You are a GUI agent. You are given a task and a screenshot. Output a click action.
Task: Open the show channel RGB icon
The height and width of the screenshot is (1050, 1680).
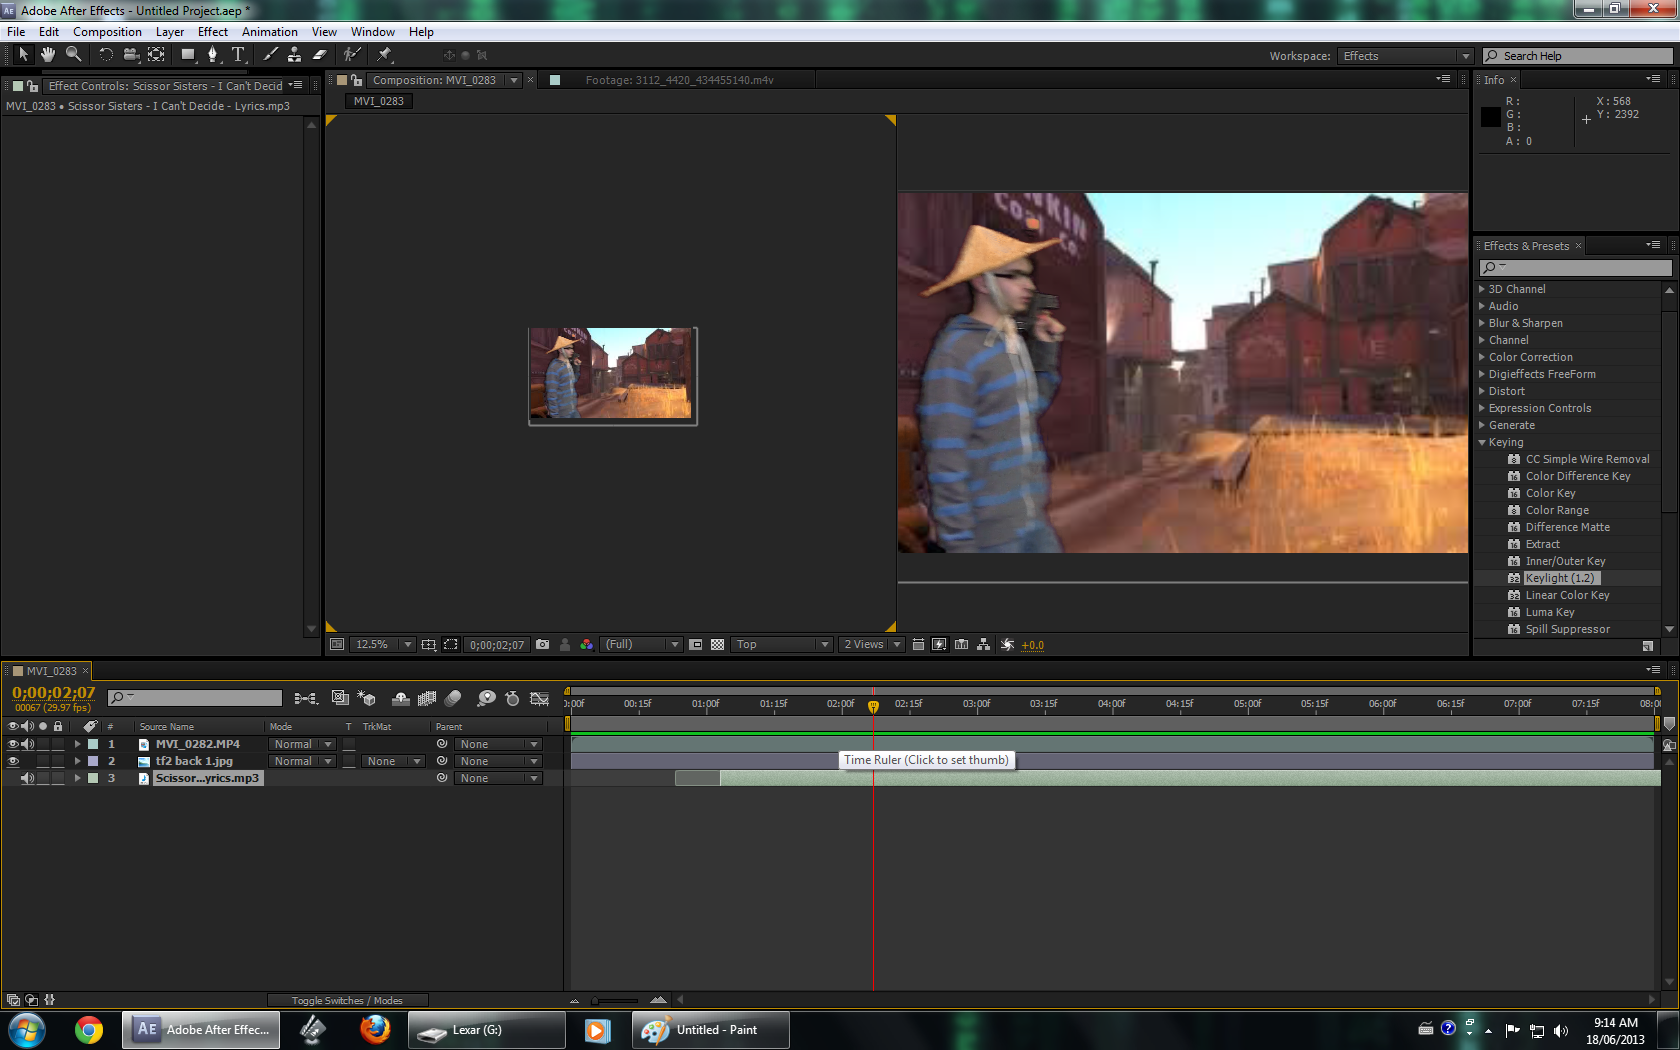[x=587, y=645]
